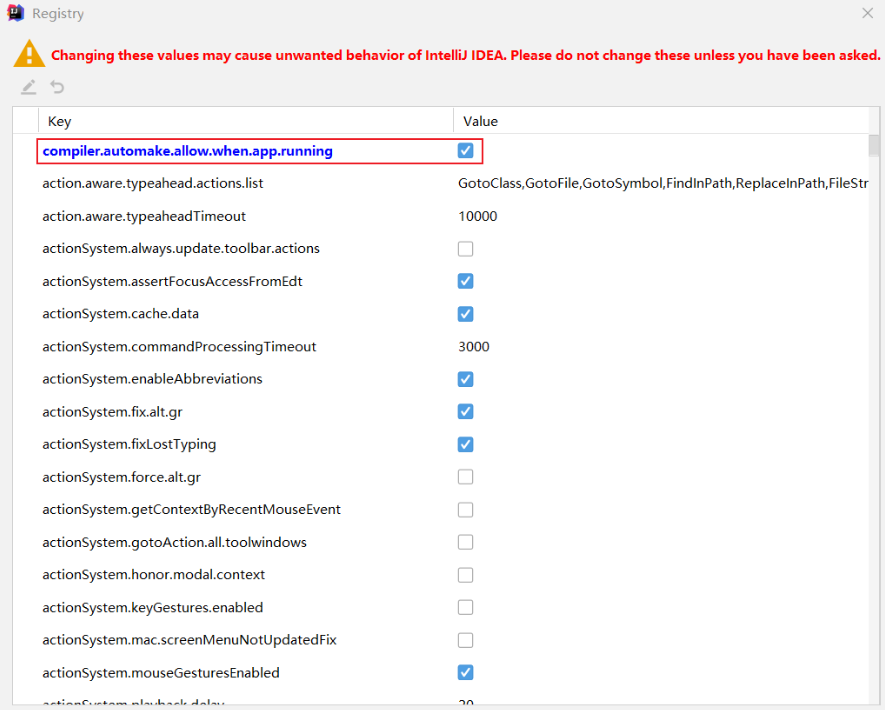
Task: Toggle actionSystem.enableAbbreviations checkbox
Action: [465, 379]
